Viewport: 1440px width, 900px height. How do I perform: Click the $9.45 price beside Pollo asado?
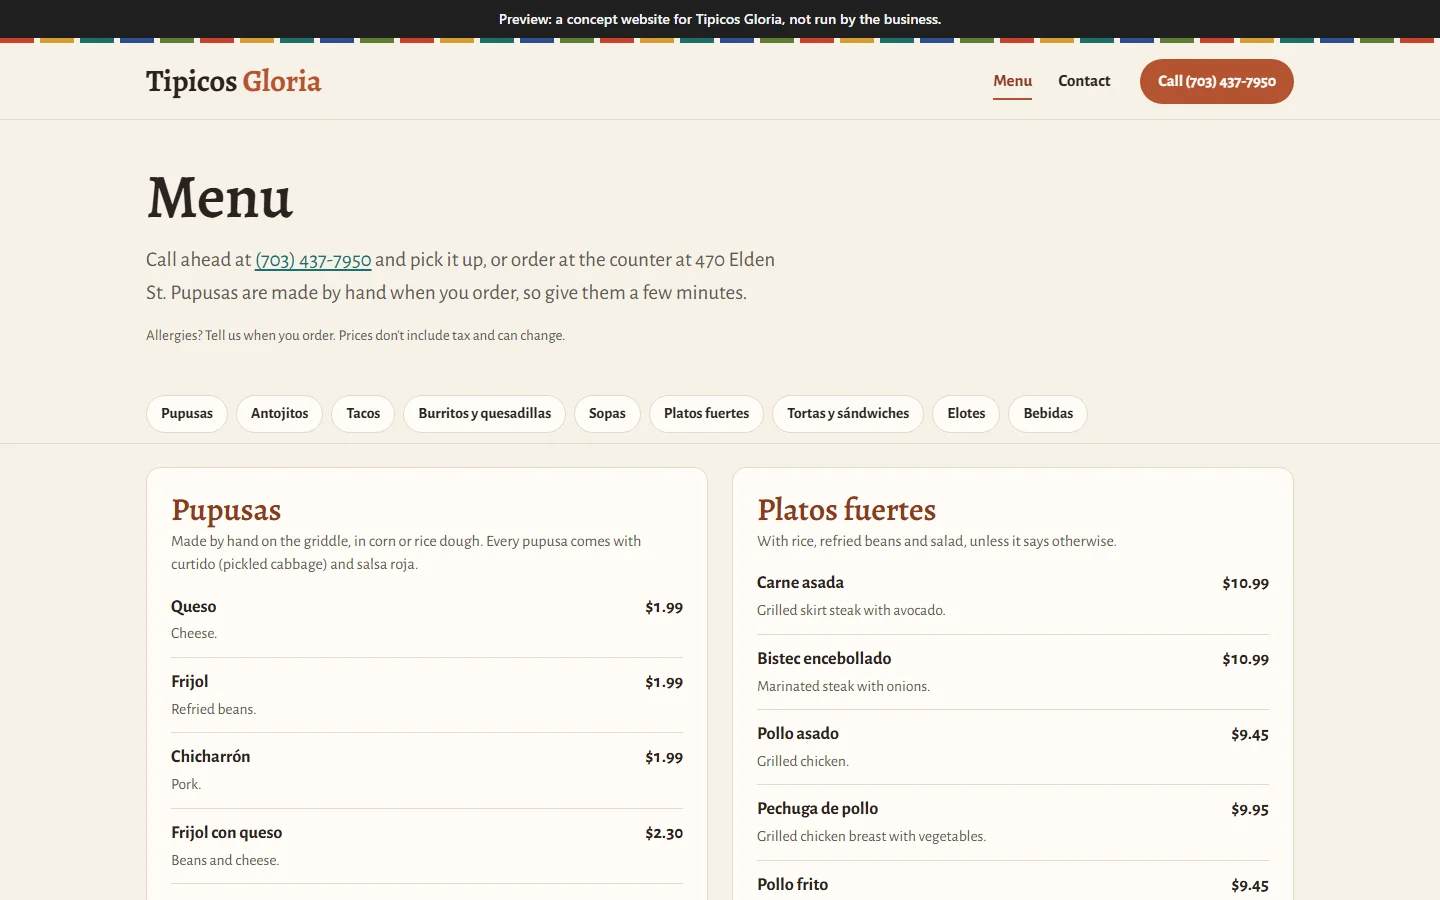tap(1250, 734)
